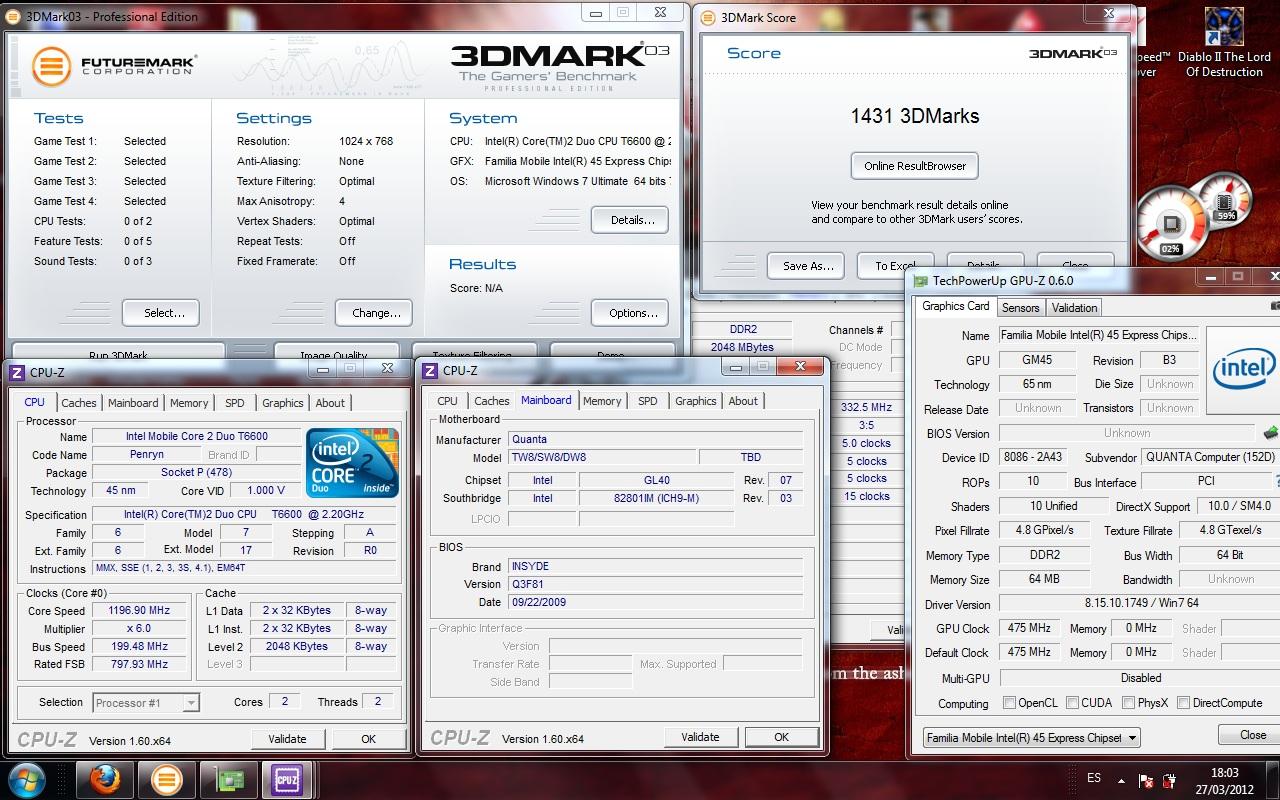
Task: Open GPU-Z taskbar icon
Action: 228,778
